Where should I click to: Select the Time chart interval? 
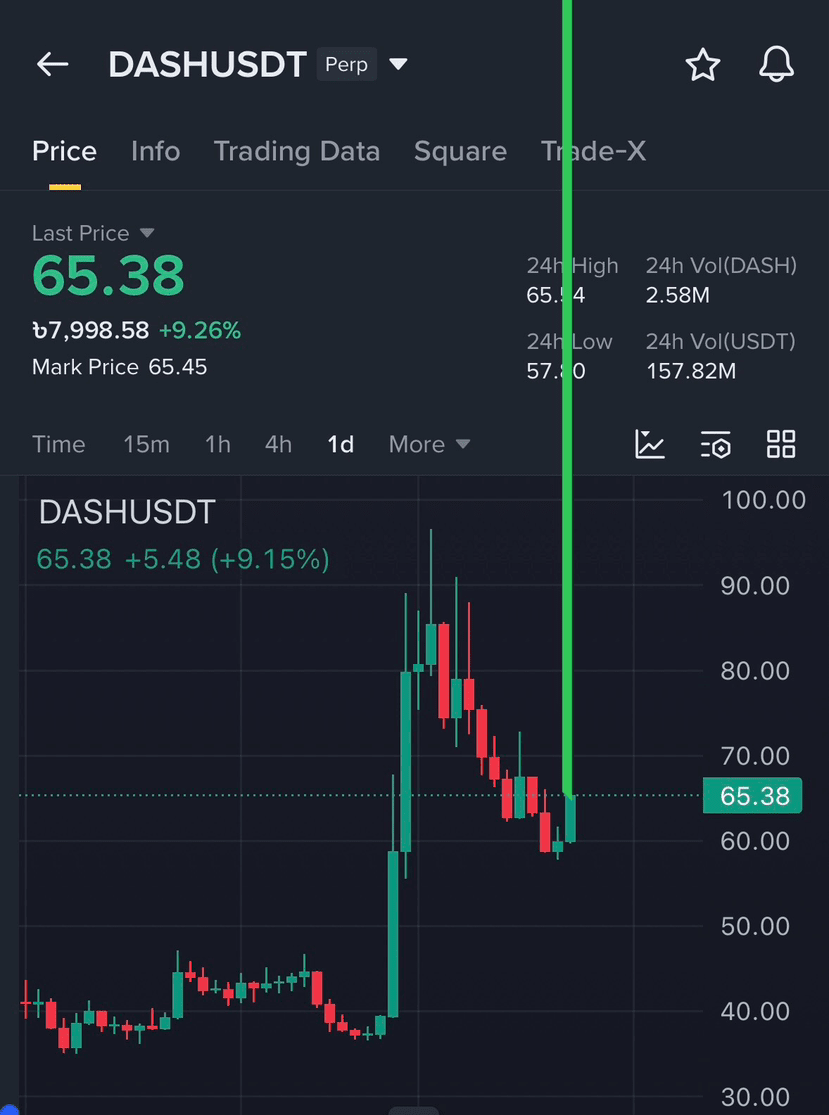point(58,444)
